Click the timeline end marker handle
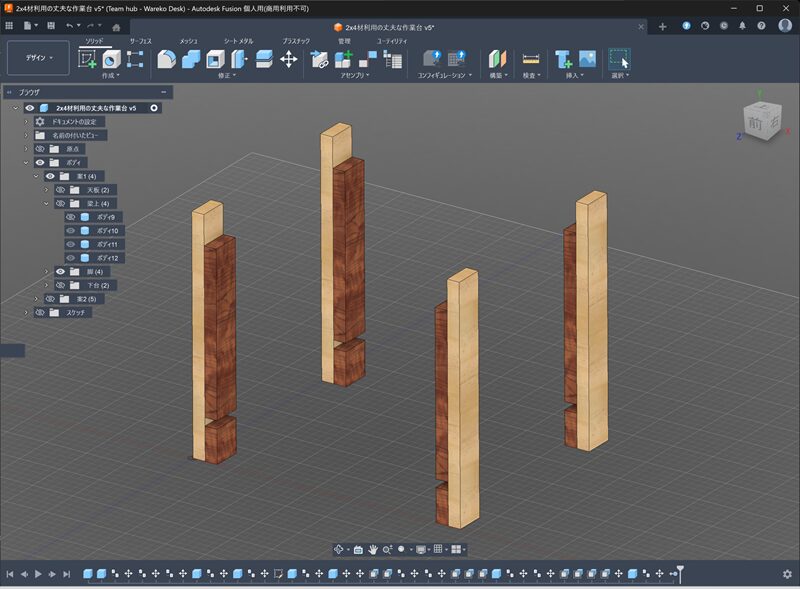Image resolution: width=800 pixels, height=589 pixels. (x=680, y=571)
